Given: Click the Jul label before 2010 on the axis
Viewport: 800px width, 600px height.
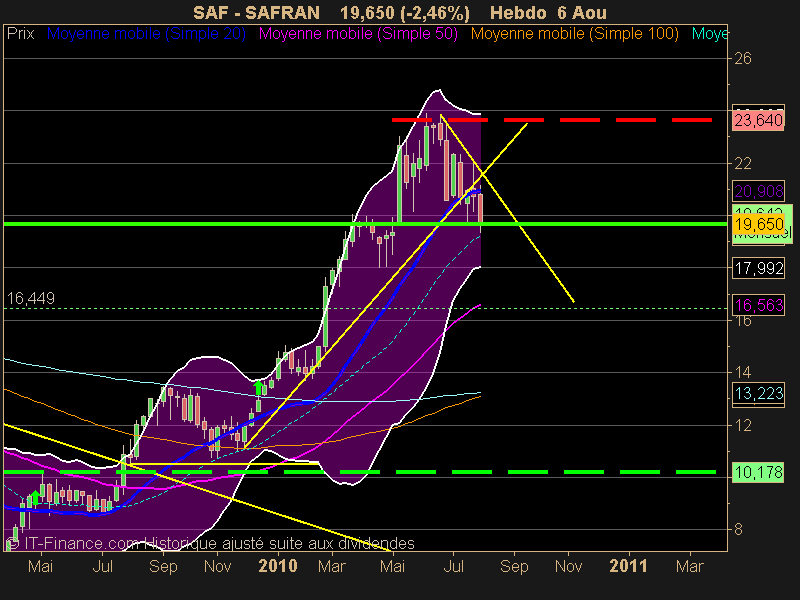Looking at the screenshot, I should coord(103,566).
